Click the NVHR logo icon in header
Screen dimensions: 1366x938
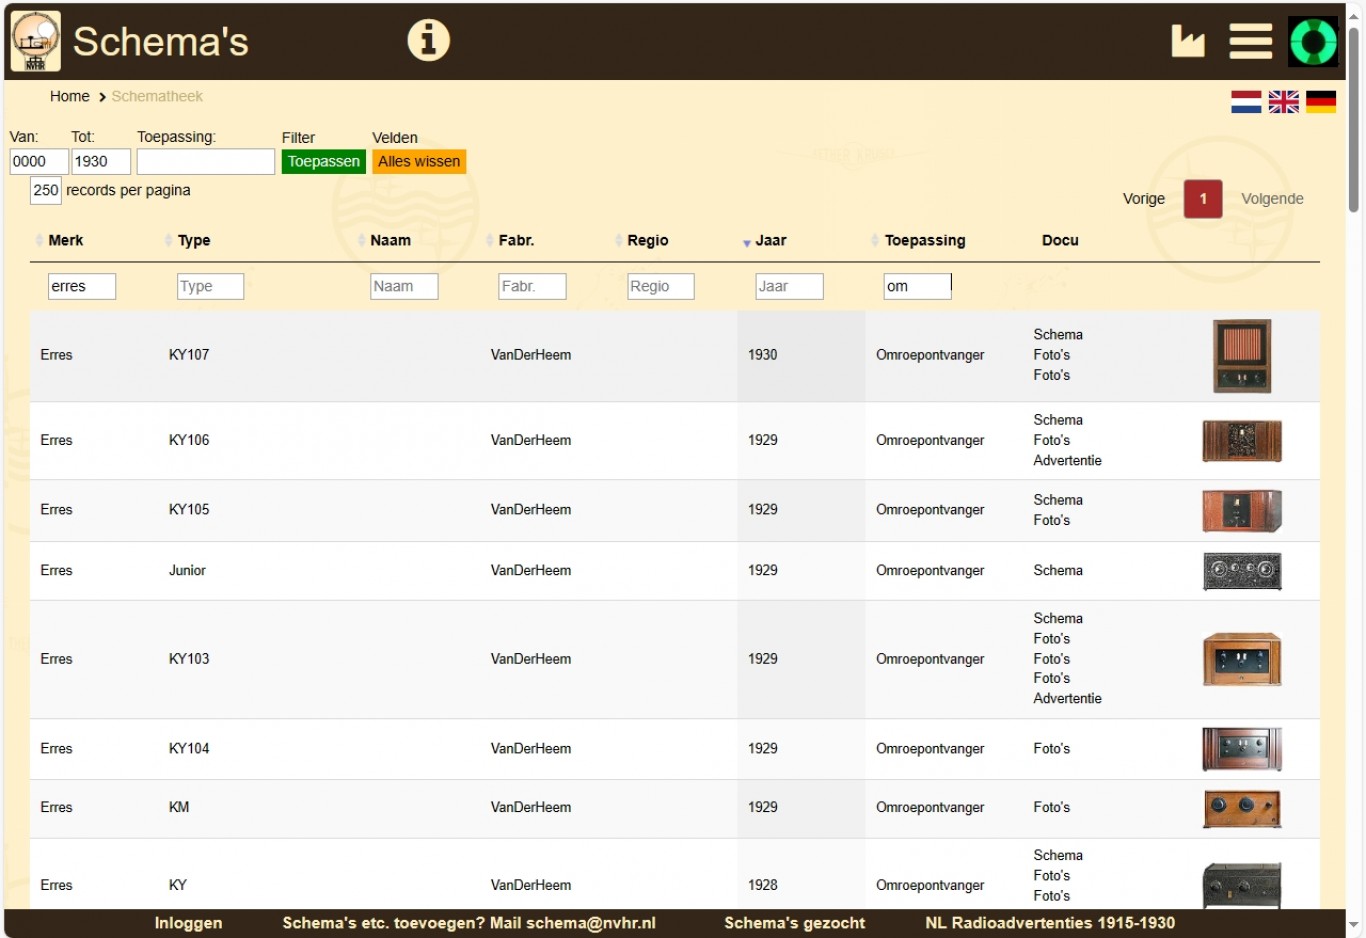(35, 41)
